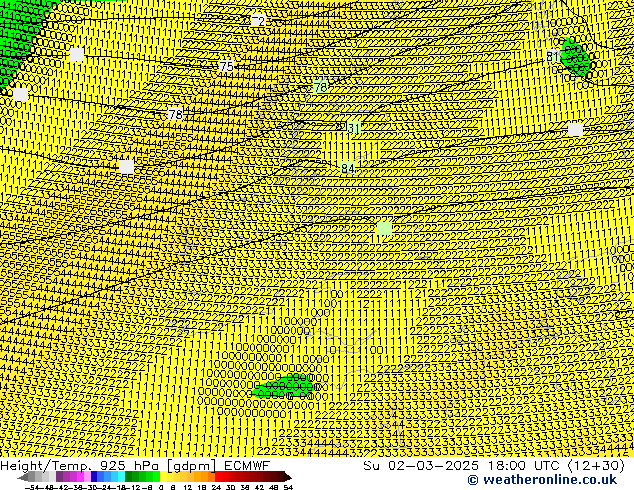Click the magenta legend swatch above -36
This screenshot has height=490, width=634.
click(x=80, y=477)
